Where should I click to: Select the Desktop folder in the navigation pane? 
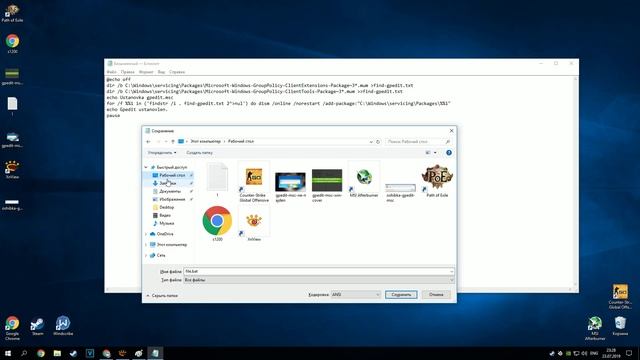167,207
